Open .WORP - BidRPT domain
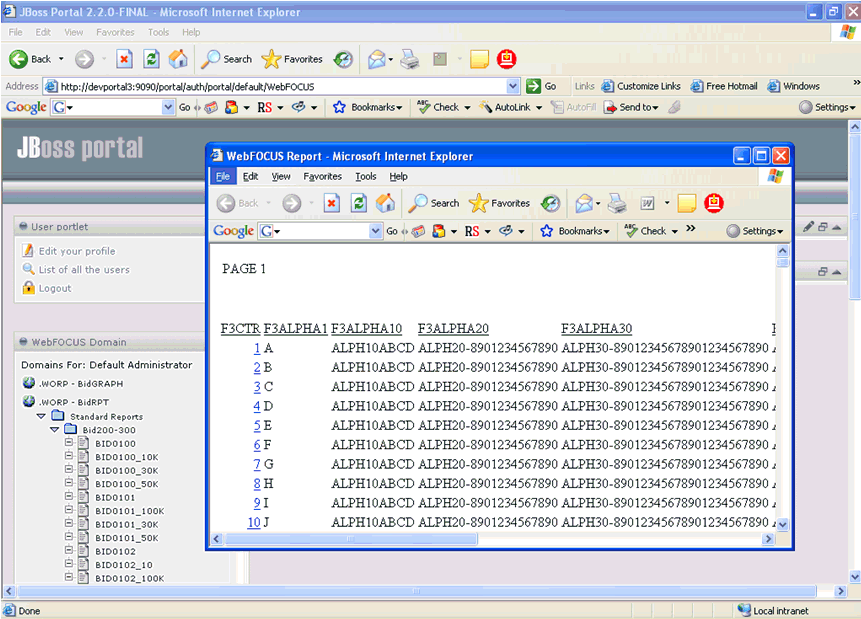Viewport: 861px width, 619px height. [74, 402]
